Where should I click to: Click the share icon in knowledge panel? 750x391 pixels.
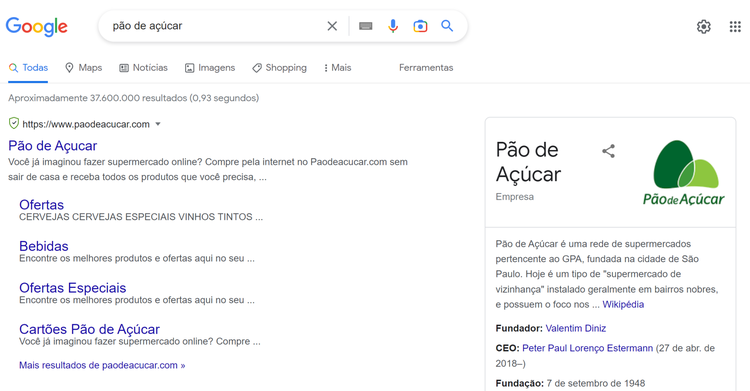(608, 151)
